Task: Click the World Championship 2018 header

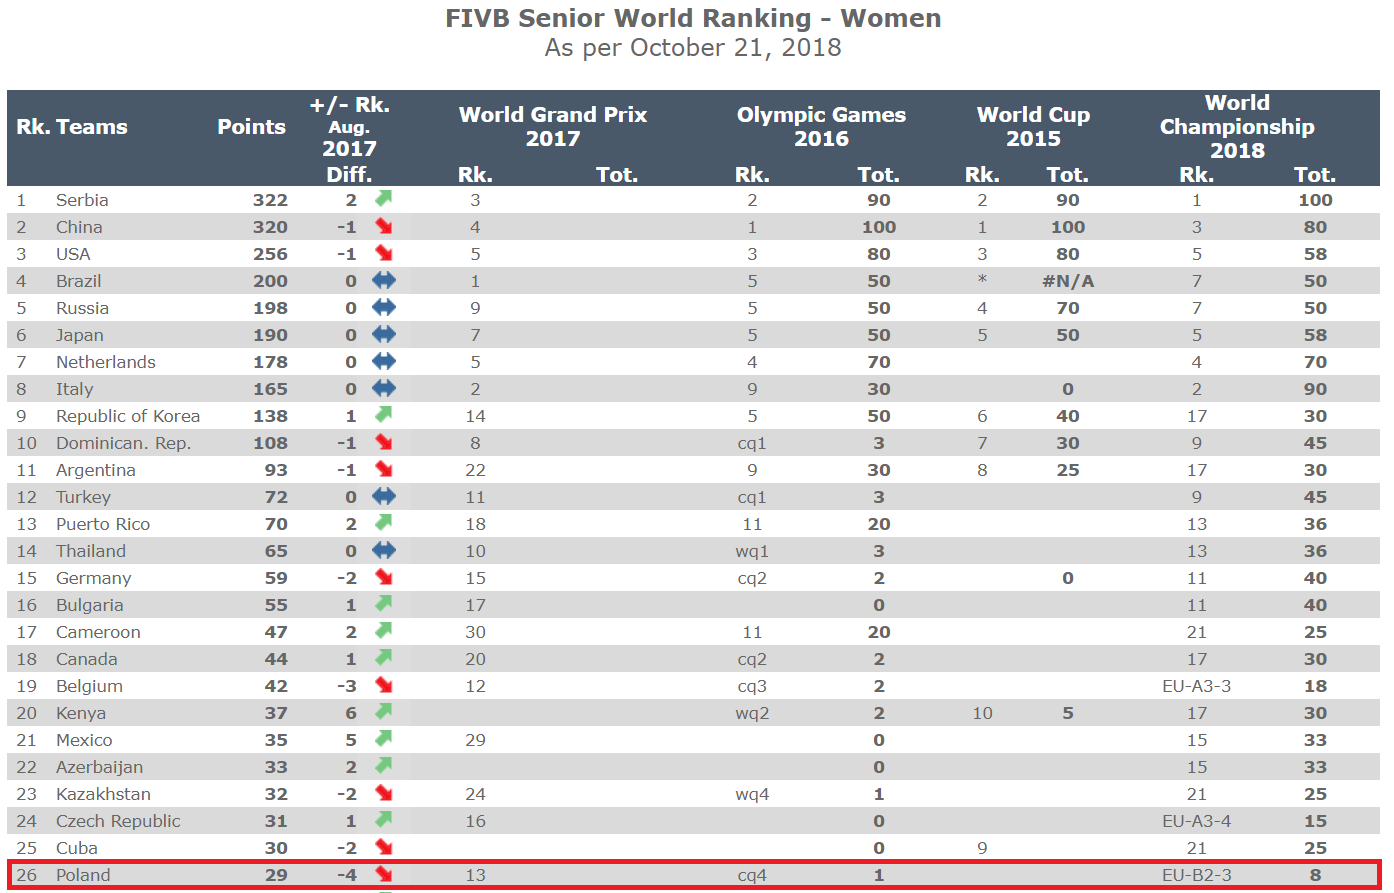Action: (1237, 127)
